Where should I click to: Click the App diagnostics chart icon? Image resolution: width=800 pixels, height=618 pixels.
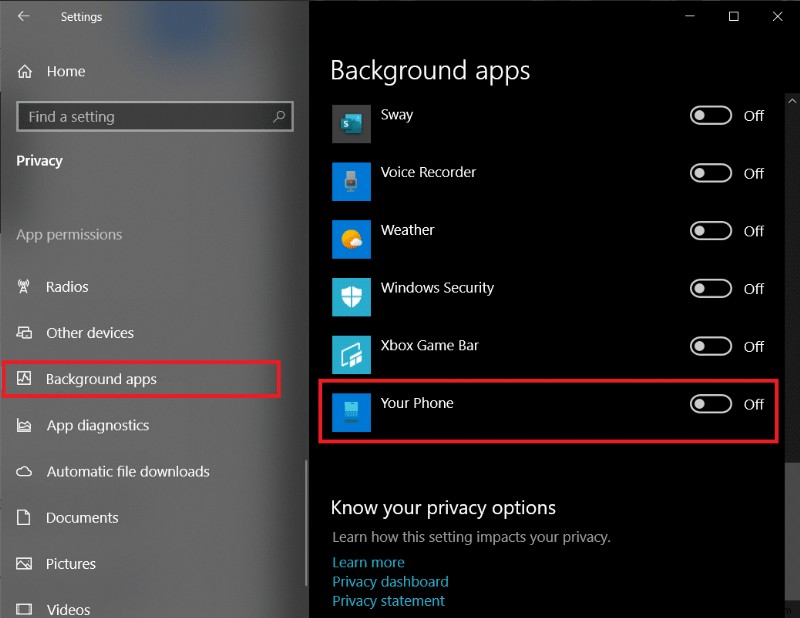tap(24, 425)
